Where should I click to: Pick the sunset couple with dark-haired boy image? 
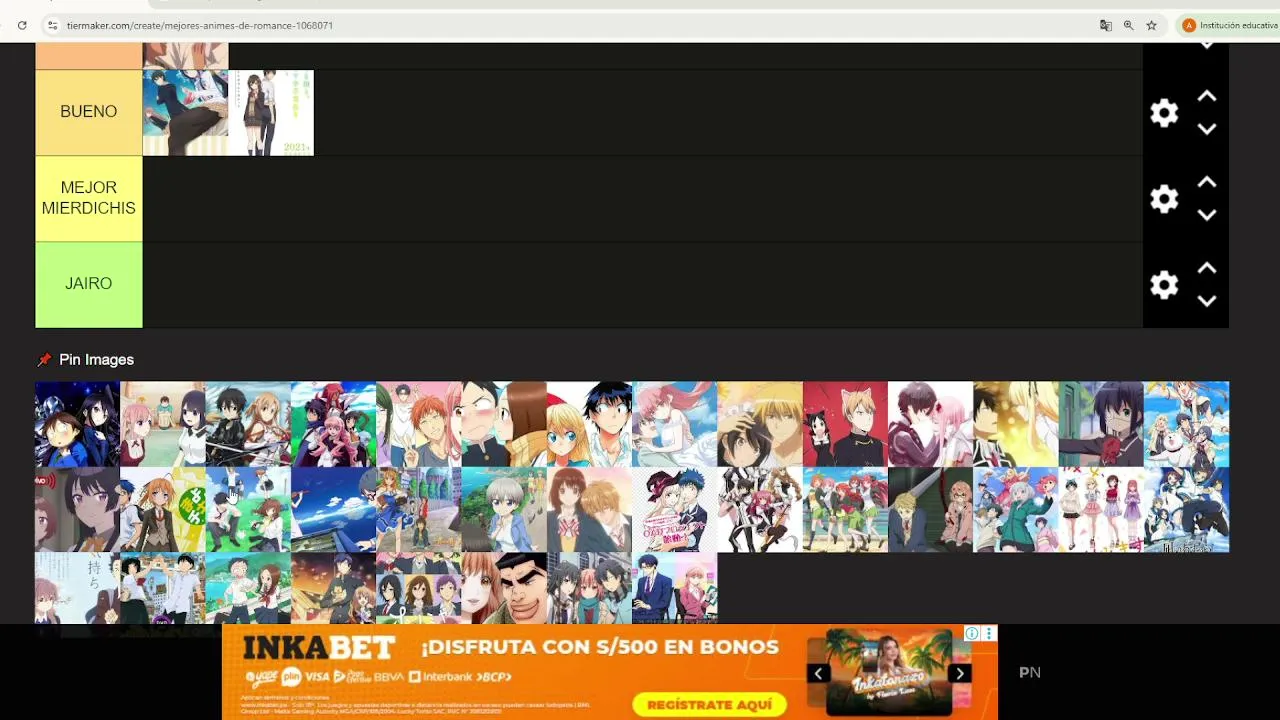pyautogui.click(x=333, y=589)
